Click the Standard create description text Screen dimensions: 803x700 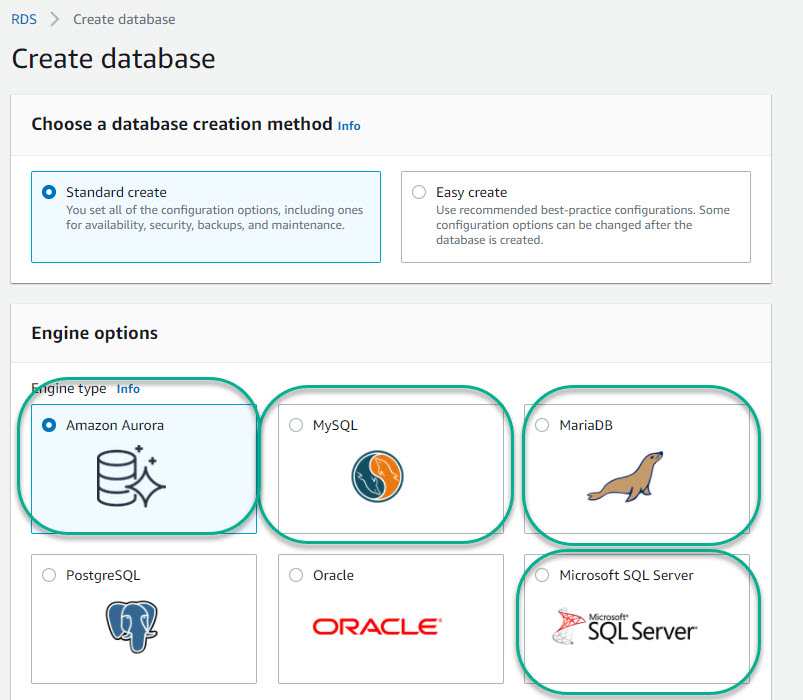pos(215,218)
